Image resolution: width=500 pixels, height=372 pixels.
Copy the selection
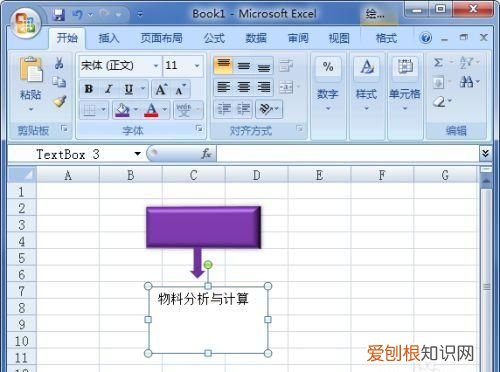pos(59,82)
